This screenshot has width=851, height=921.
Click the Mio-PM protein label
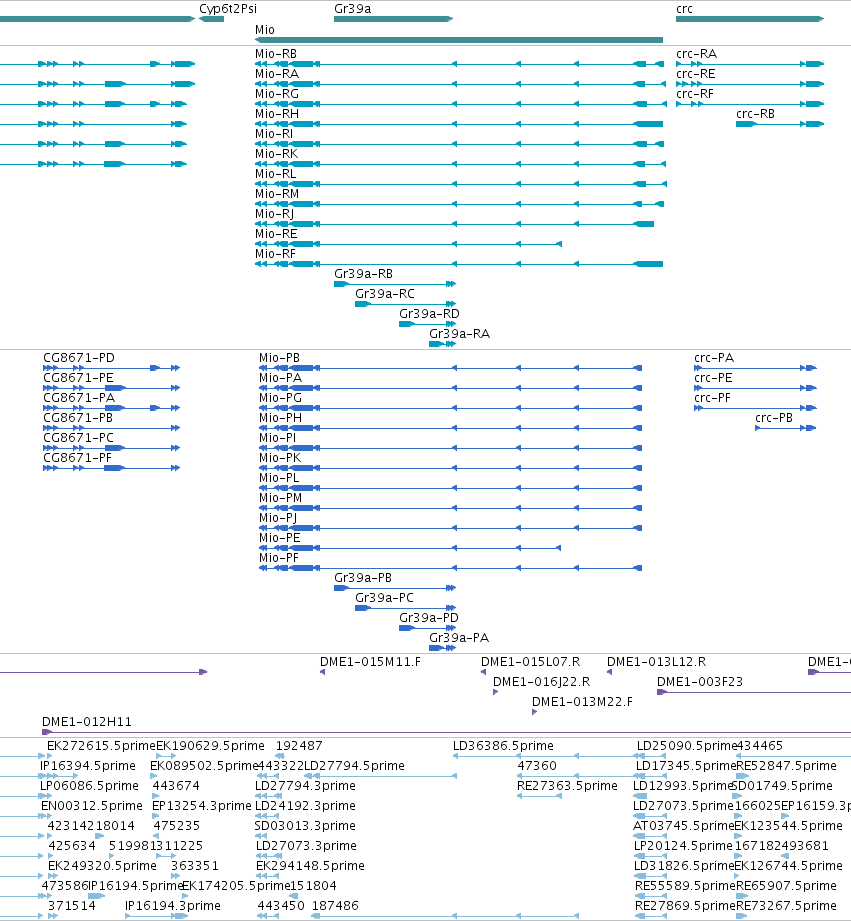(281, 498)
